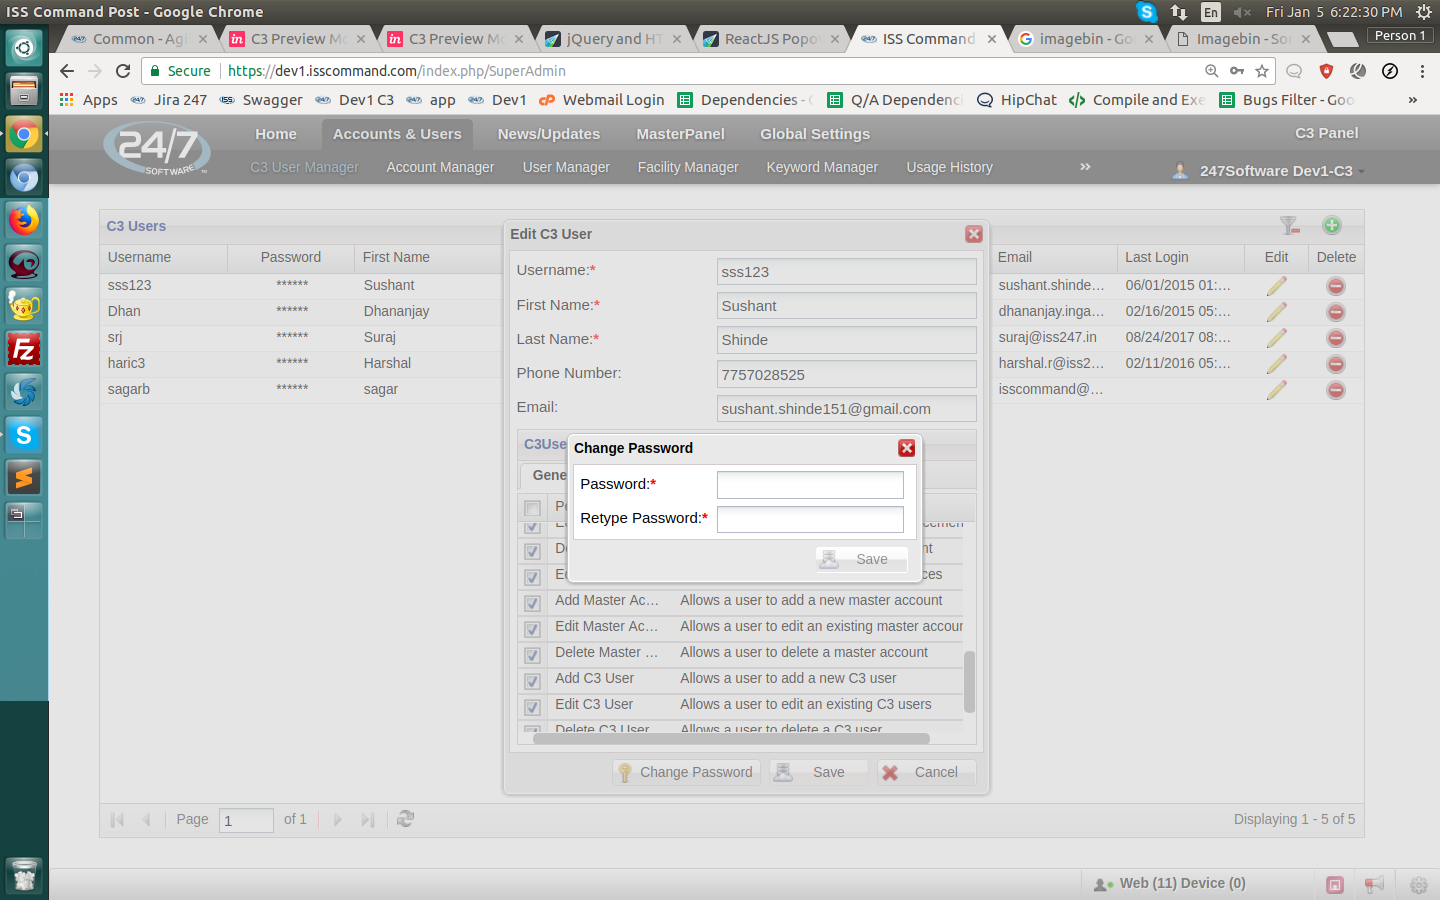The width and height of the screenshot is (1440, 900).
Task: Click the permissions list vertical scrollbar
Action: [x=968, y=682]
